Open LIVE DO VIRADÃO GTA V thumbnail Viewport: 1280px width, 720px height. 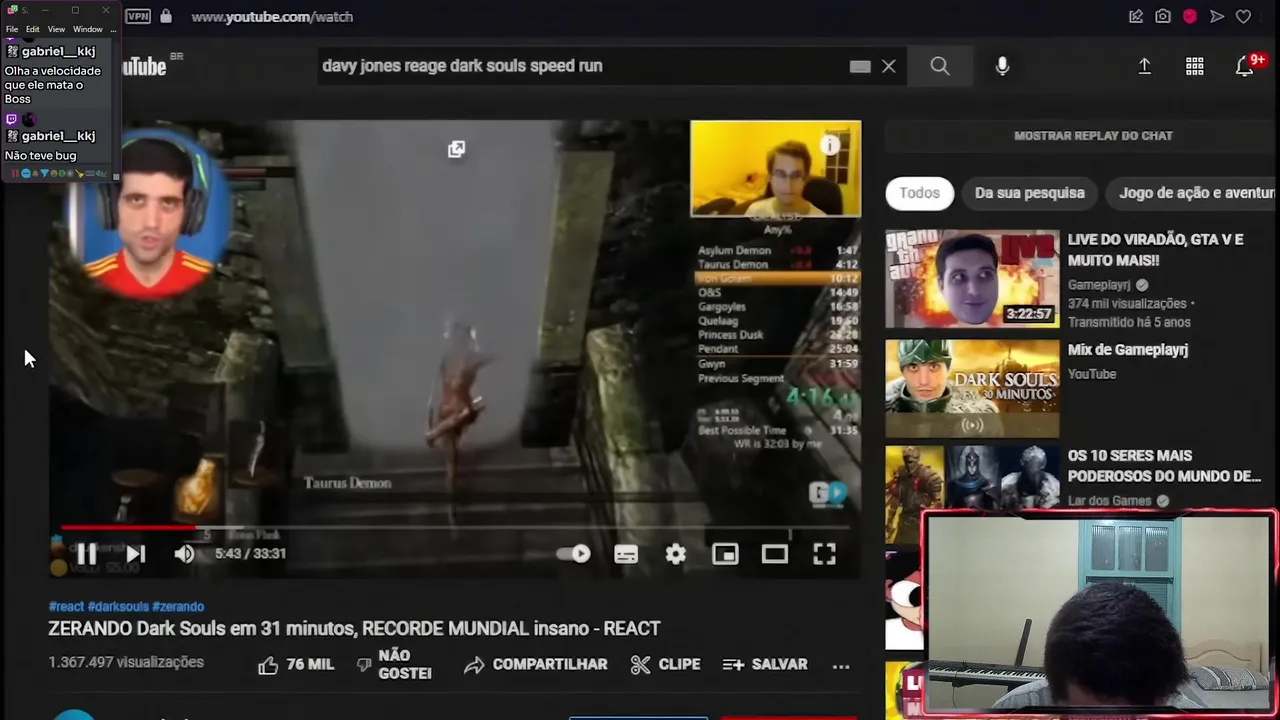[x=972, y=279]
